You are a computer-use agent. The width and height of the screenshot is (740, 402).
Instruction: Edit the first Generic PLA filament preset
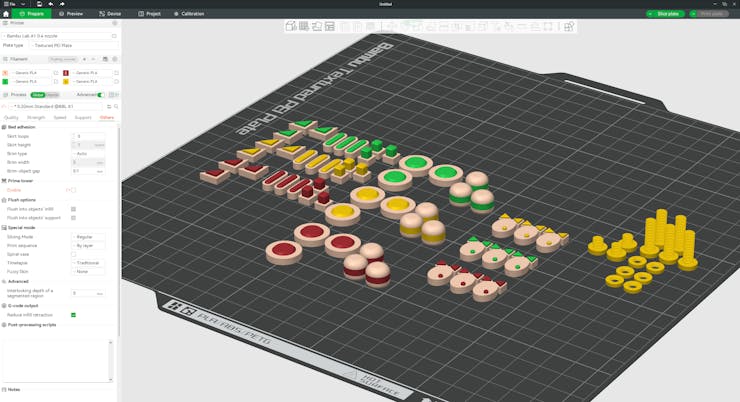click(x=56, y=73)
